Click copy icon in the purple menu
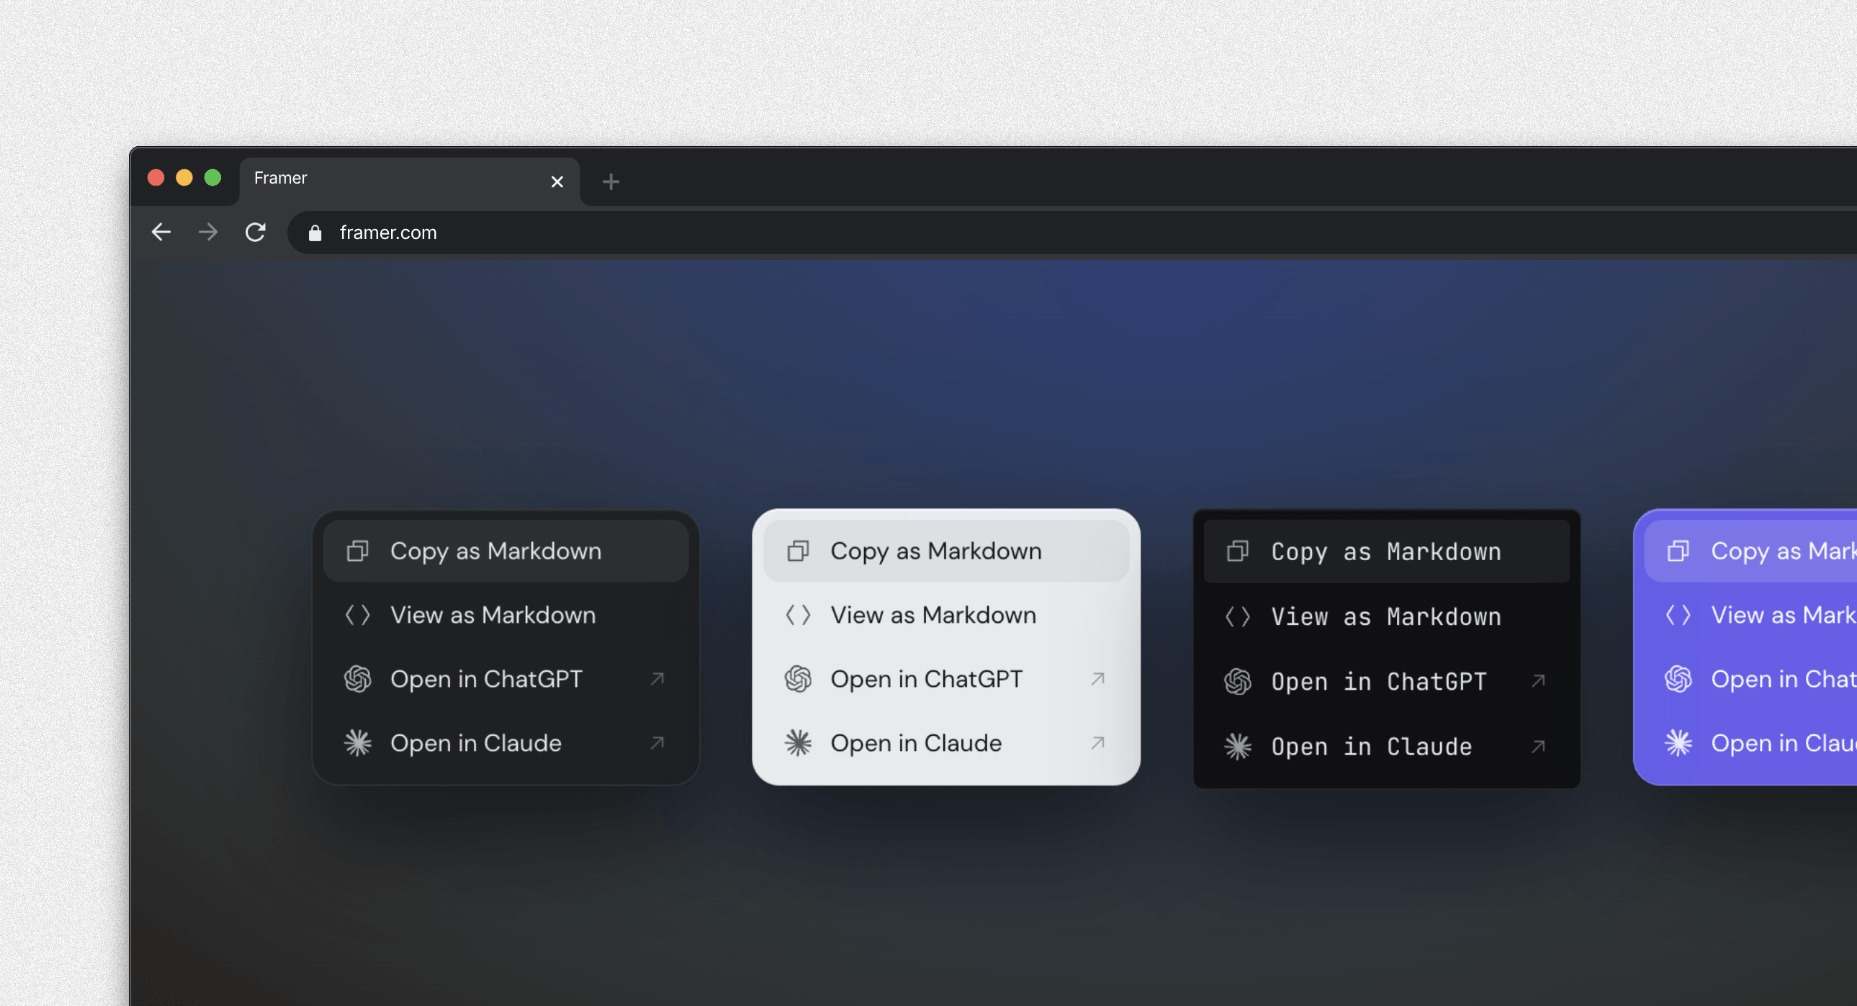Screen dimensions: 1857x1006 tap(1678, 551)
